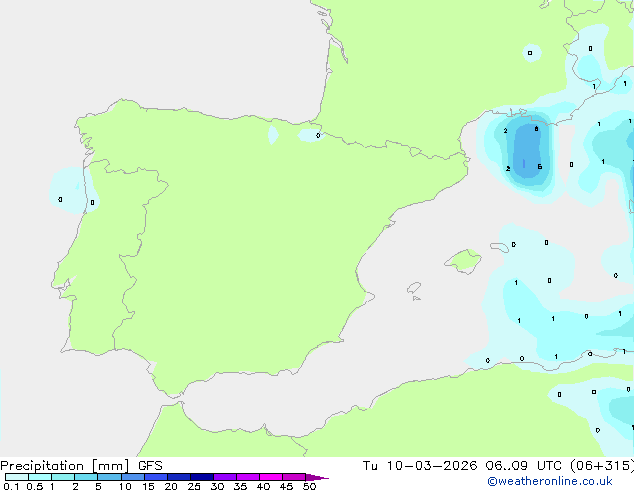
Task: Pick the violet swatch between 35 and 40
Action: coord(248,477)
